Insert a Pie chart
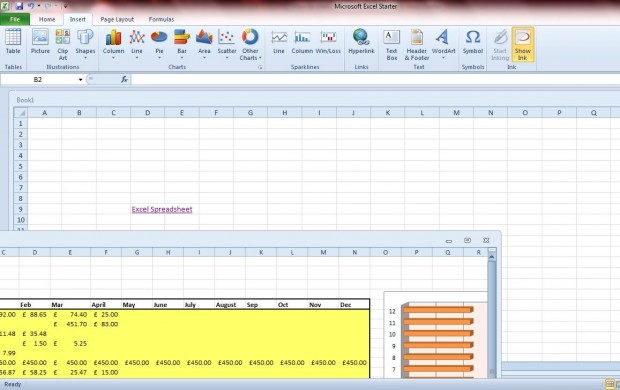This screenshot has height=390, width=620. click(159, 44)
